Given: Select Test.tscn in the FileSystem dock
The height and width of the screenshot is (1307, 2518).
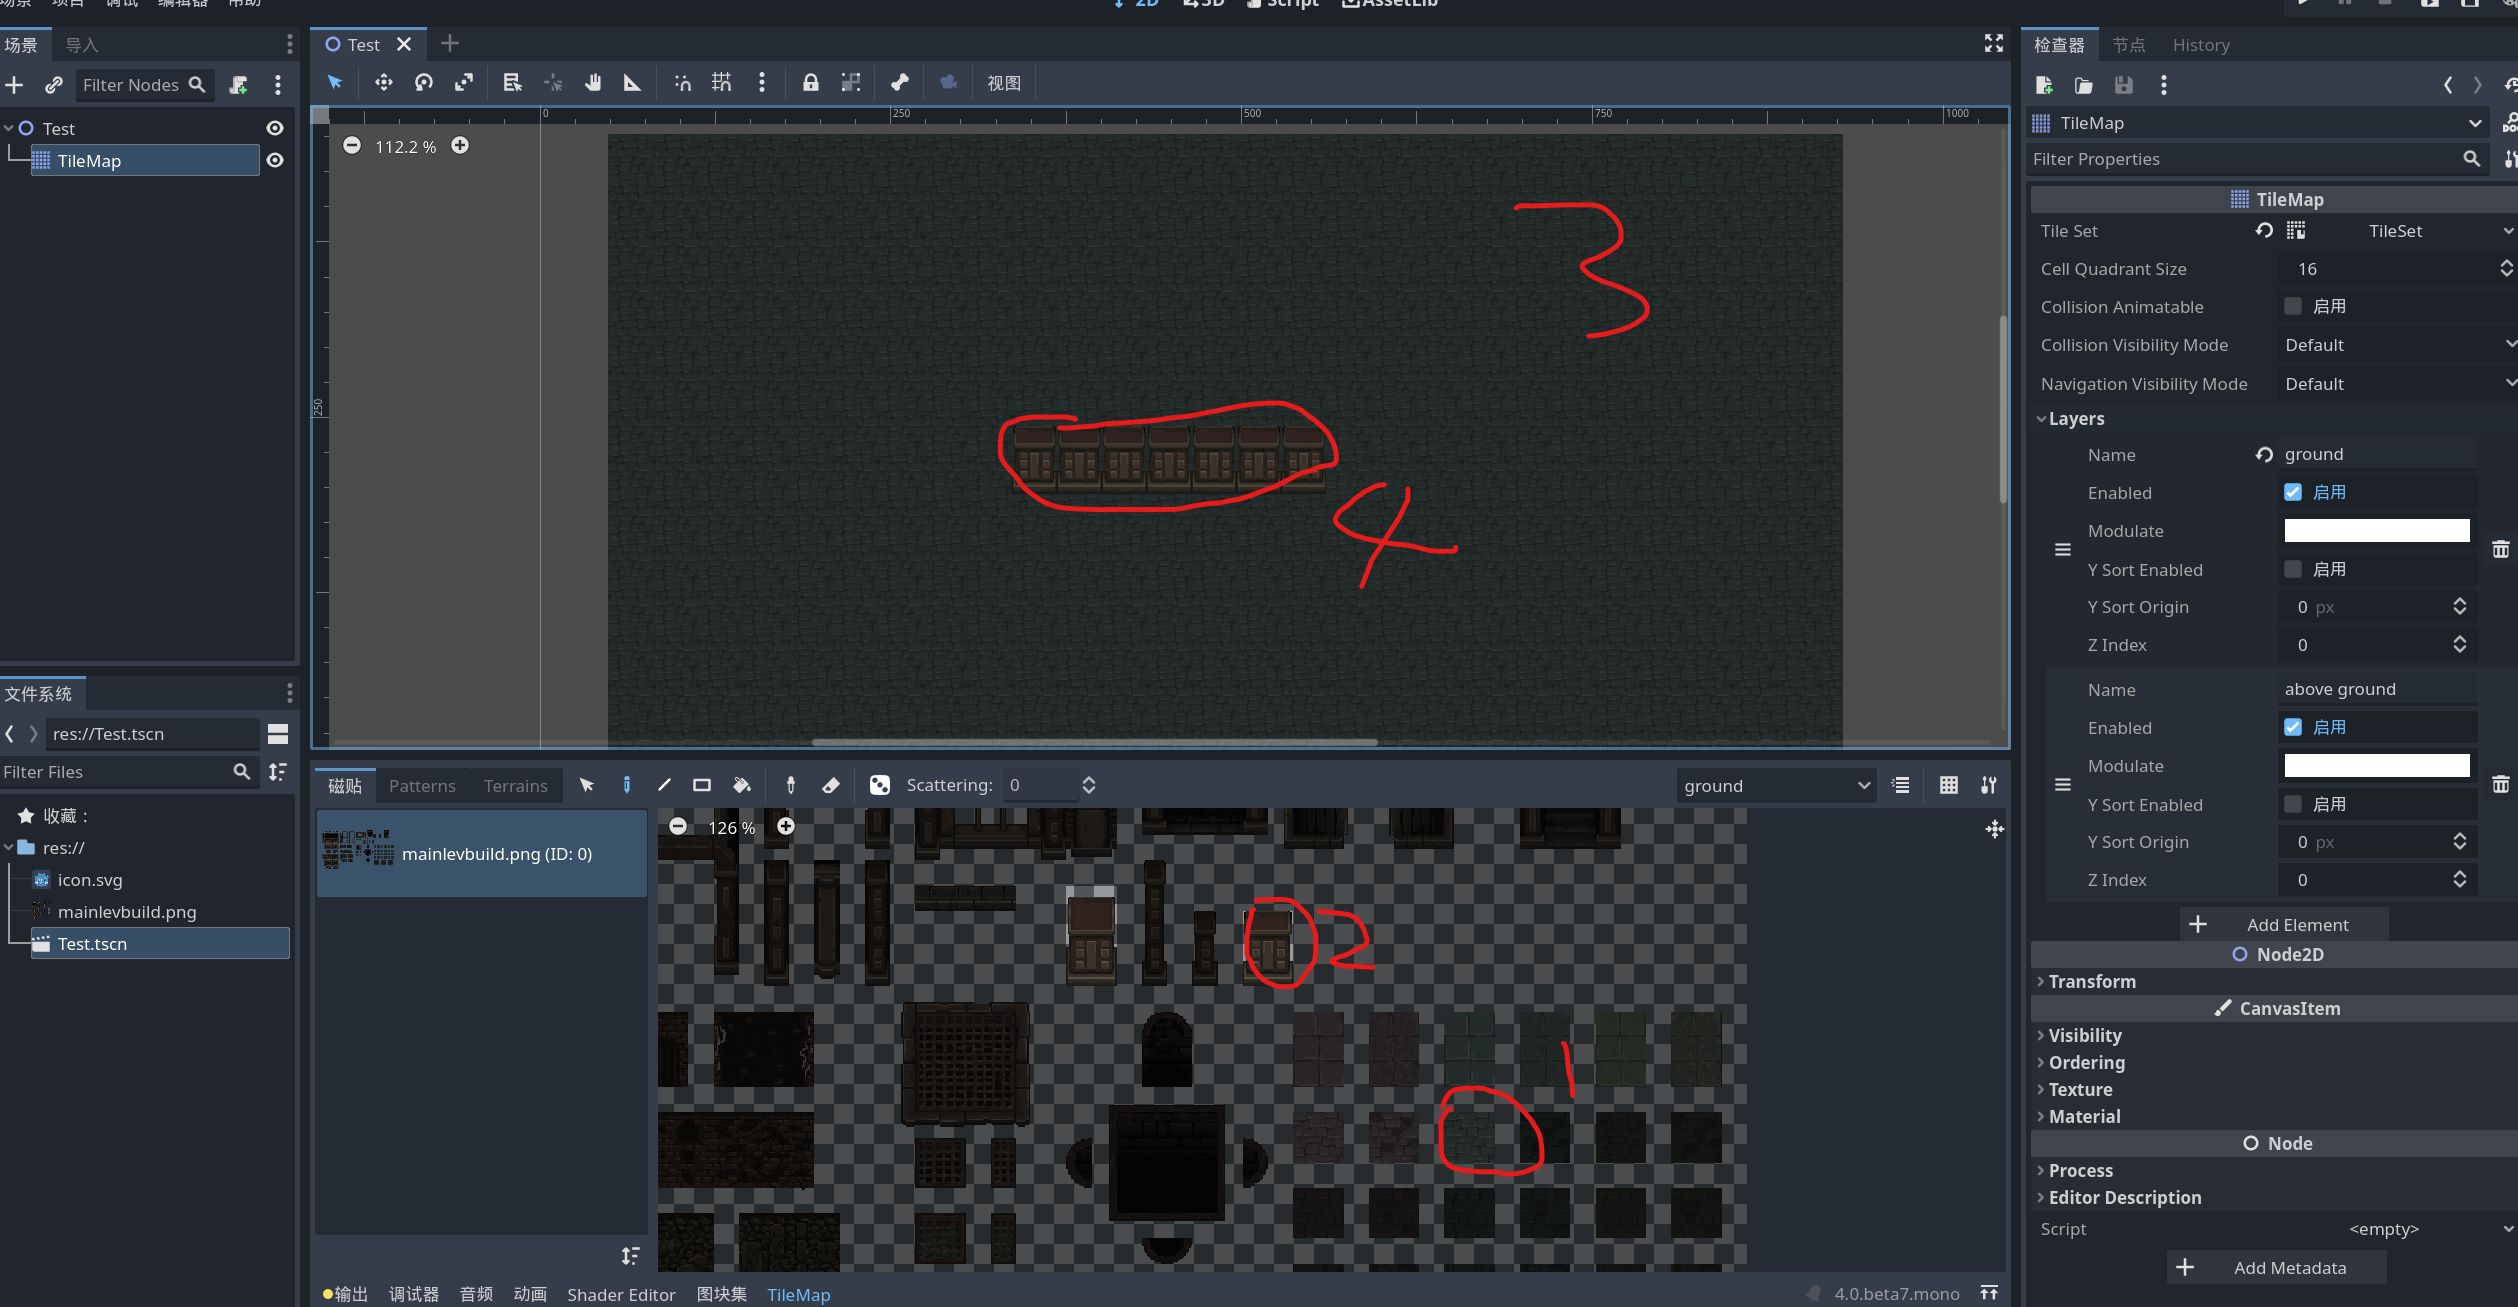Looking at the screenshot, I should [92, 943].
